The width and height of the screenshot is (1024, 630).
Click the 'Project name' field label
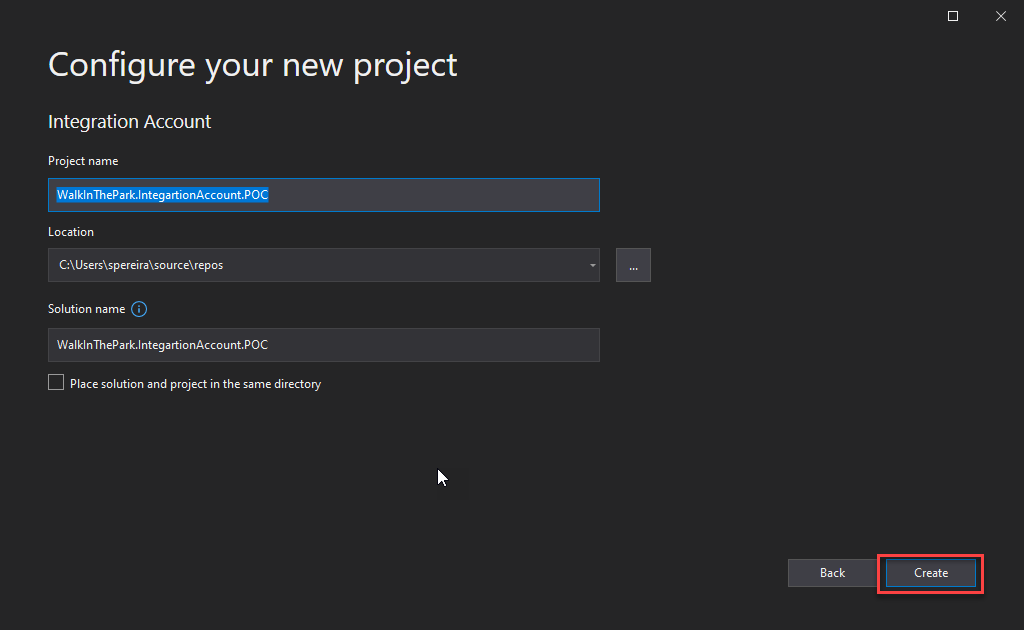click(83, 161)
